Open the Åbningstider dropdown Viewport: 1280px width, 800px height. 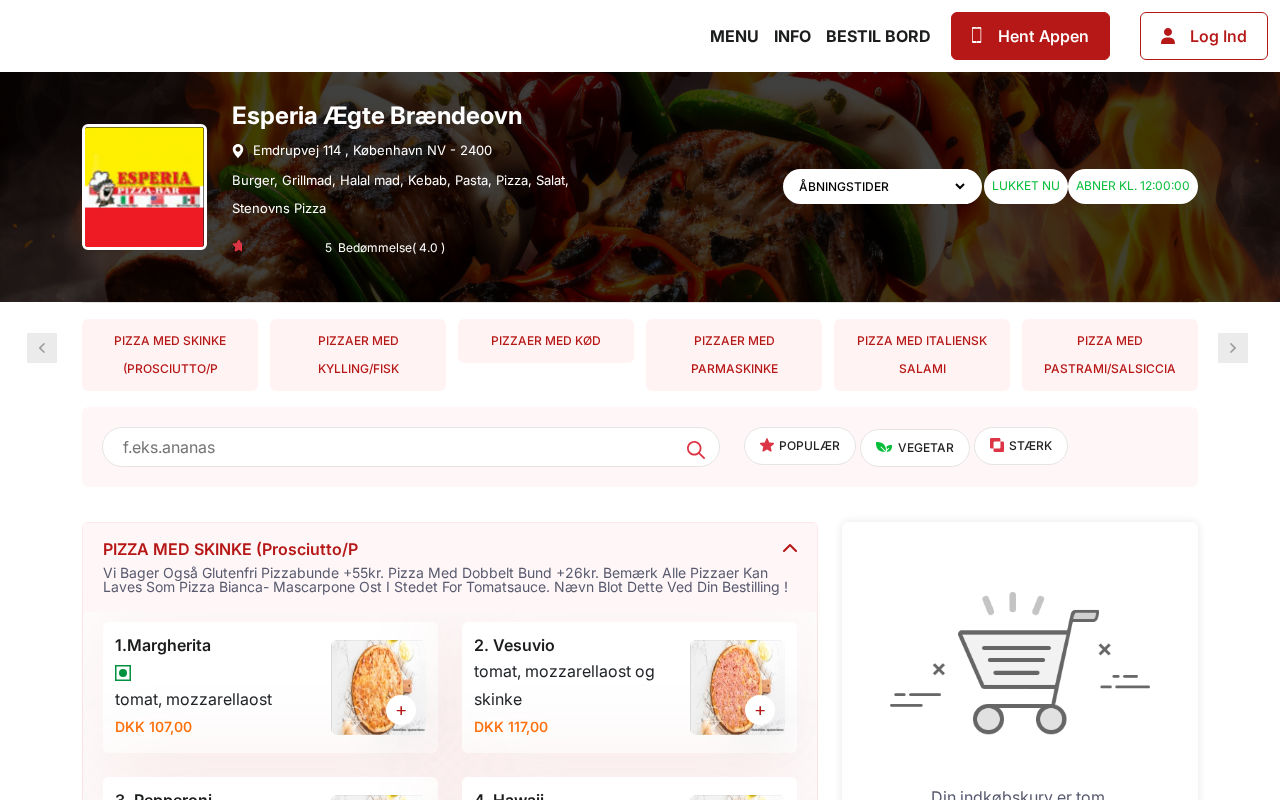[x=882, y=186]
